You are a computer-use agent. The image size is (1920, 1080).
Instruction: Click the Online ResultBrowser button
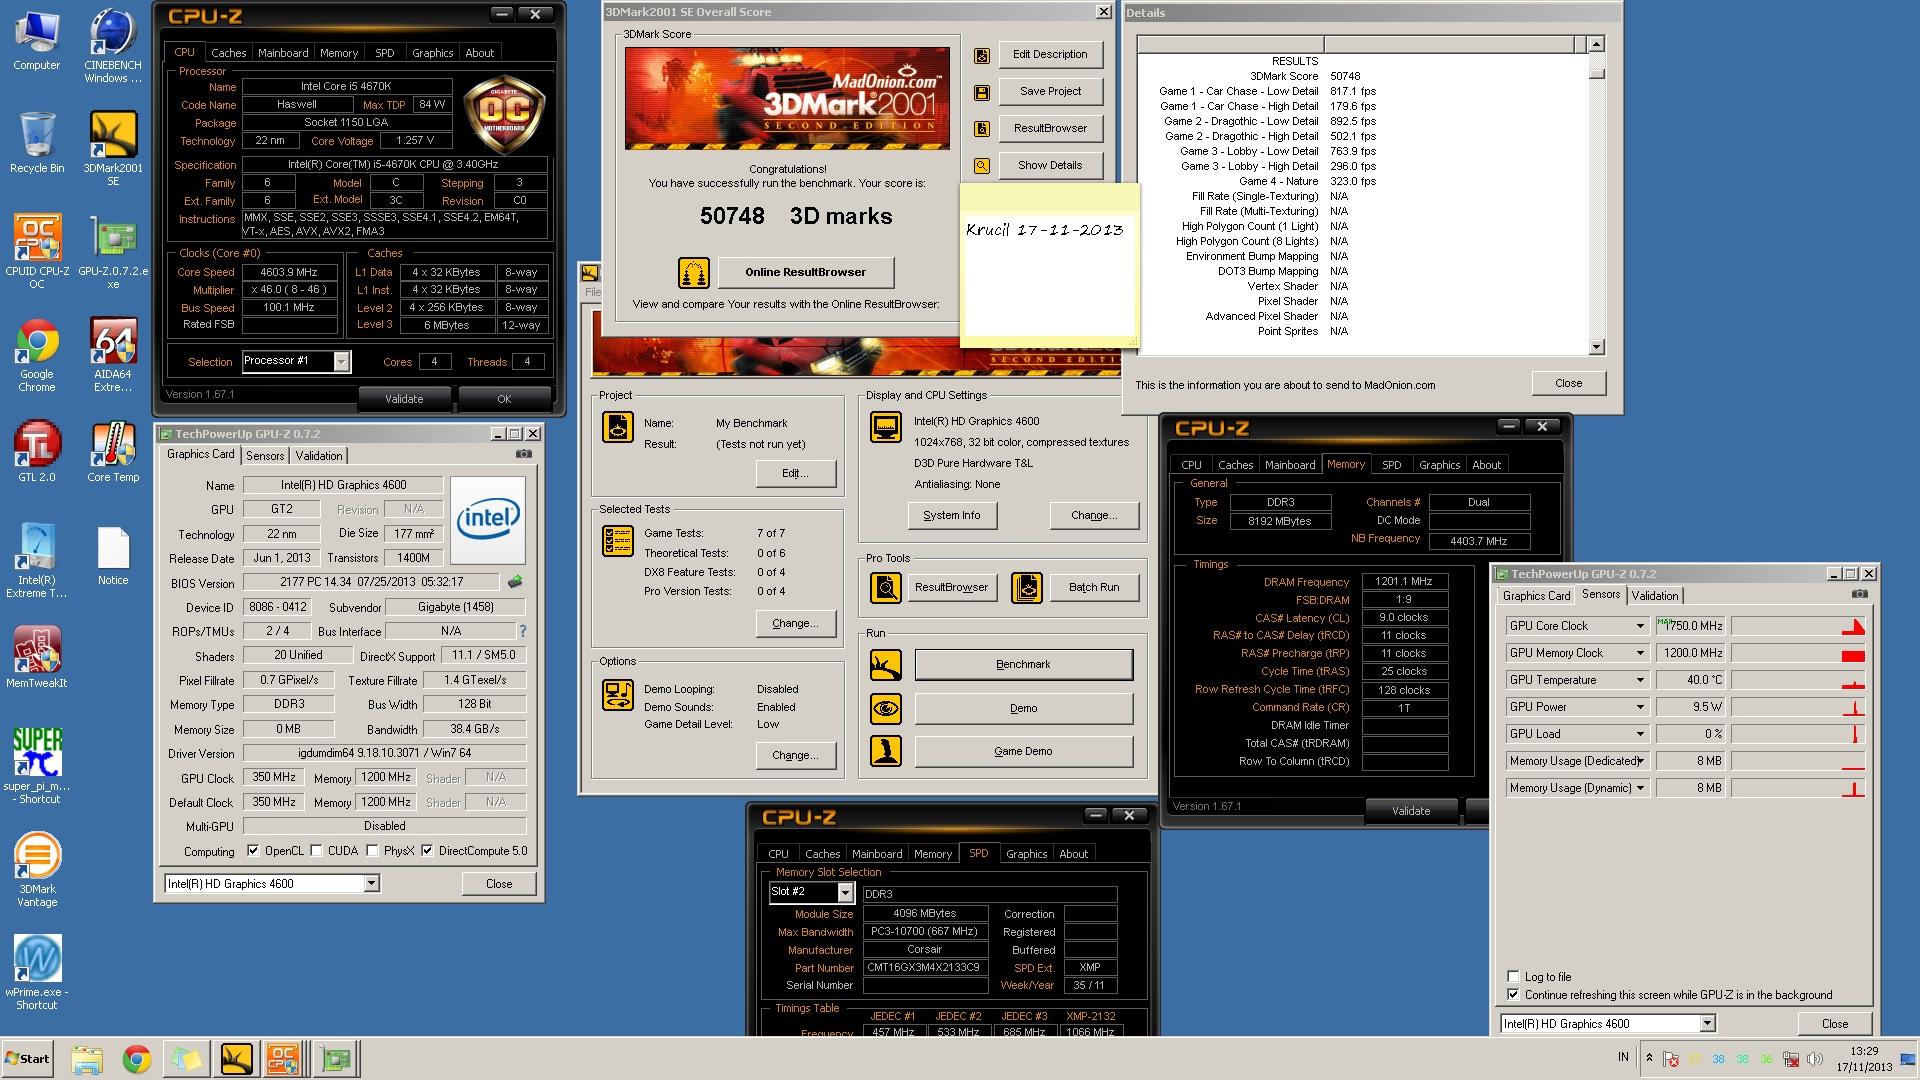coord(805,272)
